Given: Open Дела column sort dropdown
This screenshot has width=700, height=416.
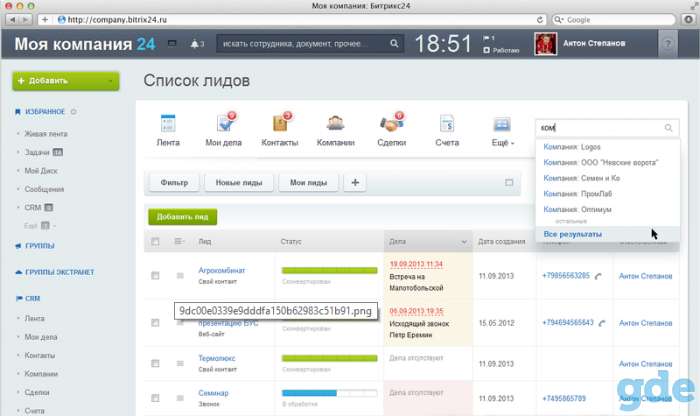Looking at the screenshot, I should point(464,241).
